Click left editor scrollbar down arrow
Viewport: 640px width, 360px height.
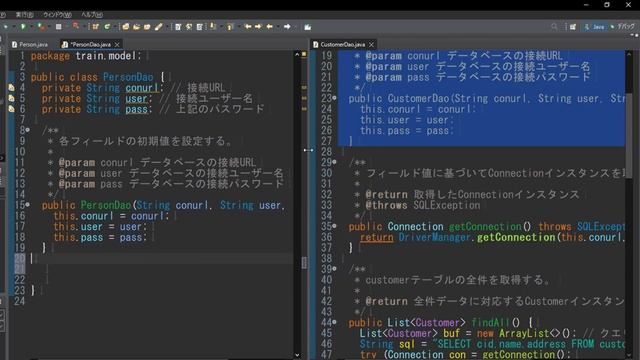297,355
